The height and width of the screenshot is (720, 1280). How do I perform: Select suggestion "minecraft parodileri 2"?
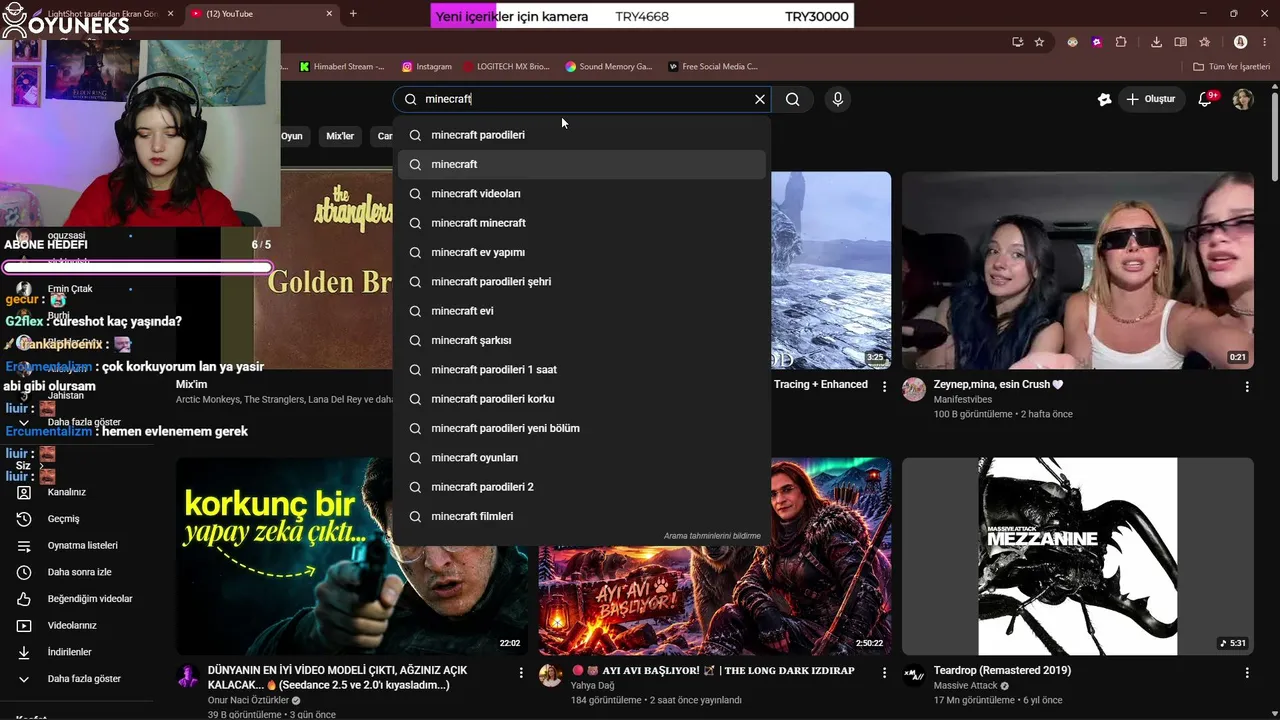(582, 487)
